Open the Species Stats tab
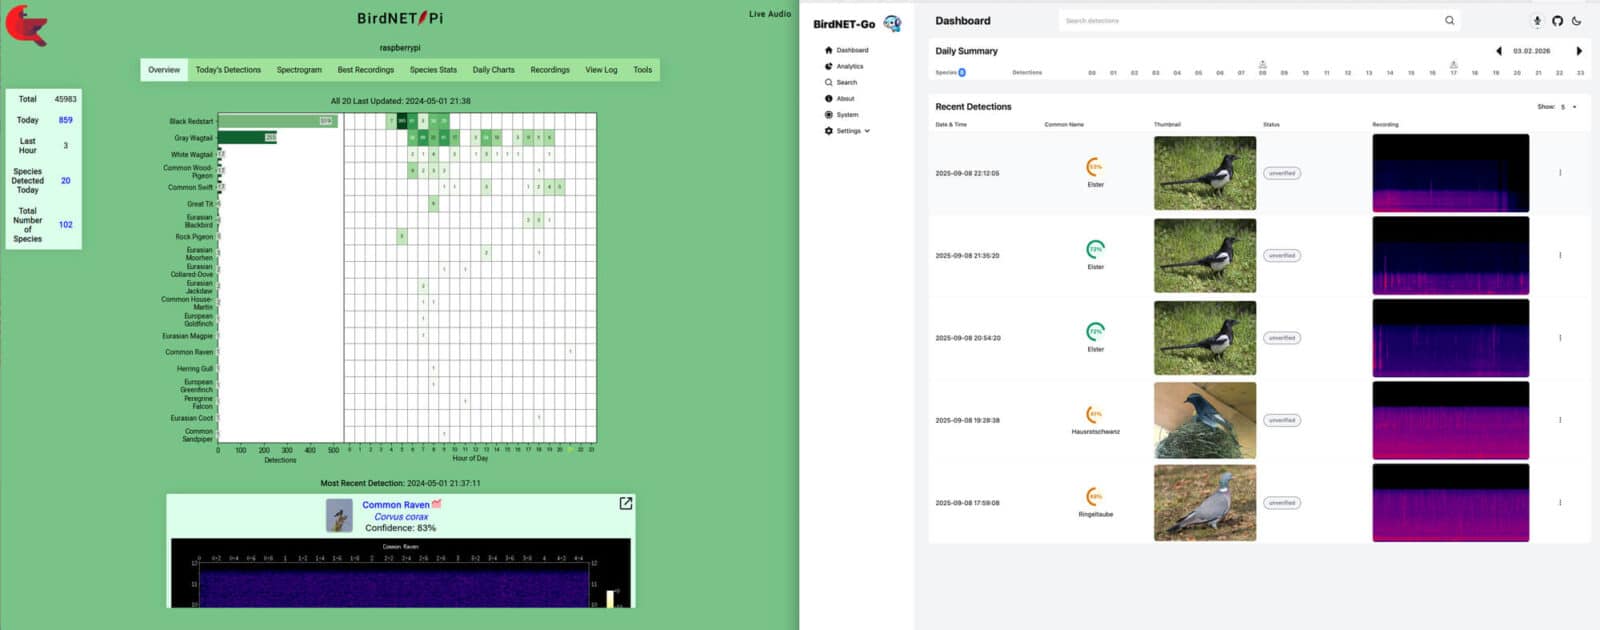The width and height of the screenshot is (1600, 630). tap(433, 70)
